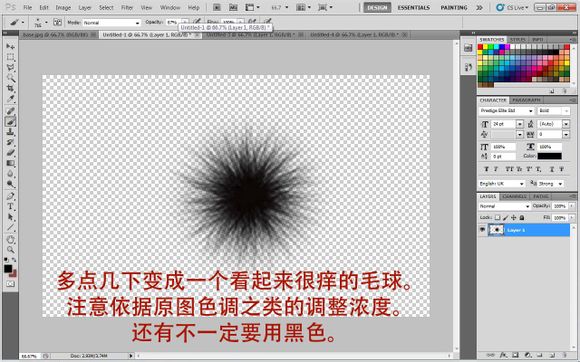Image resolution: width=580 pixels, height=362 pixels.
Task: Select the Brush tool in toolbox
Action: (x=10, y=121)
